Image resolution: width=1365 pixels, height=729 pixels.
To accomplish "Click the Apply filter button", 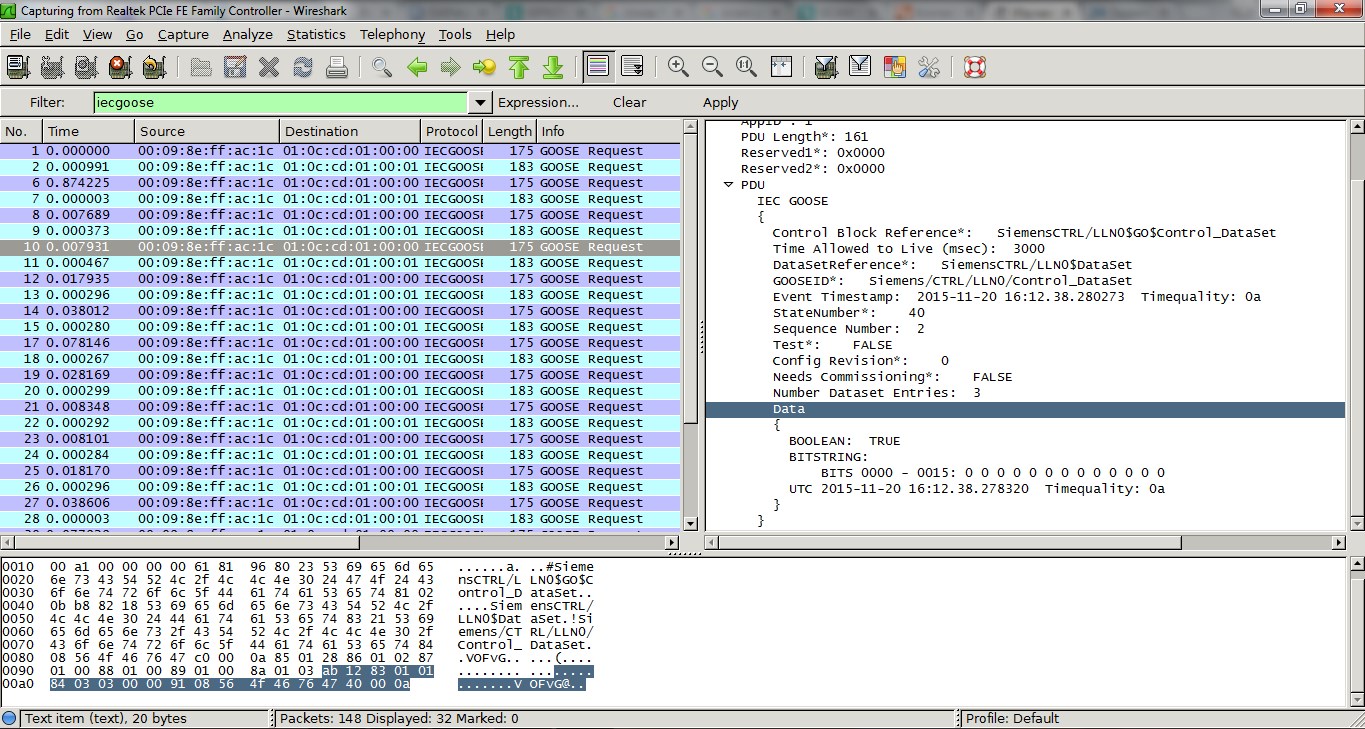I will pos(720,102).
